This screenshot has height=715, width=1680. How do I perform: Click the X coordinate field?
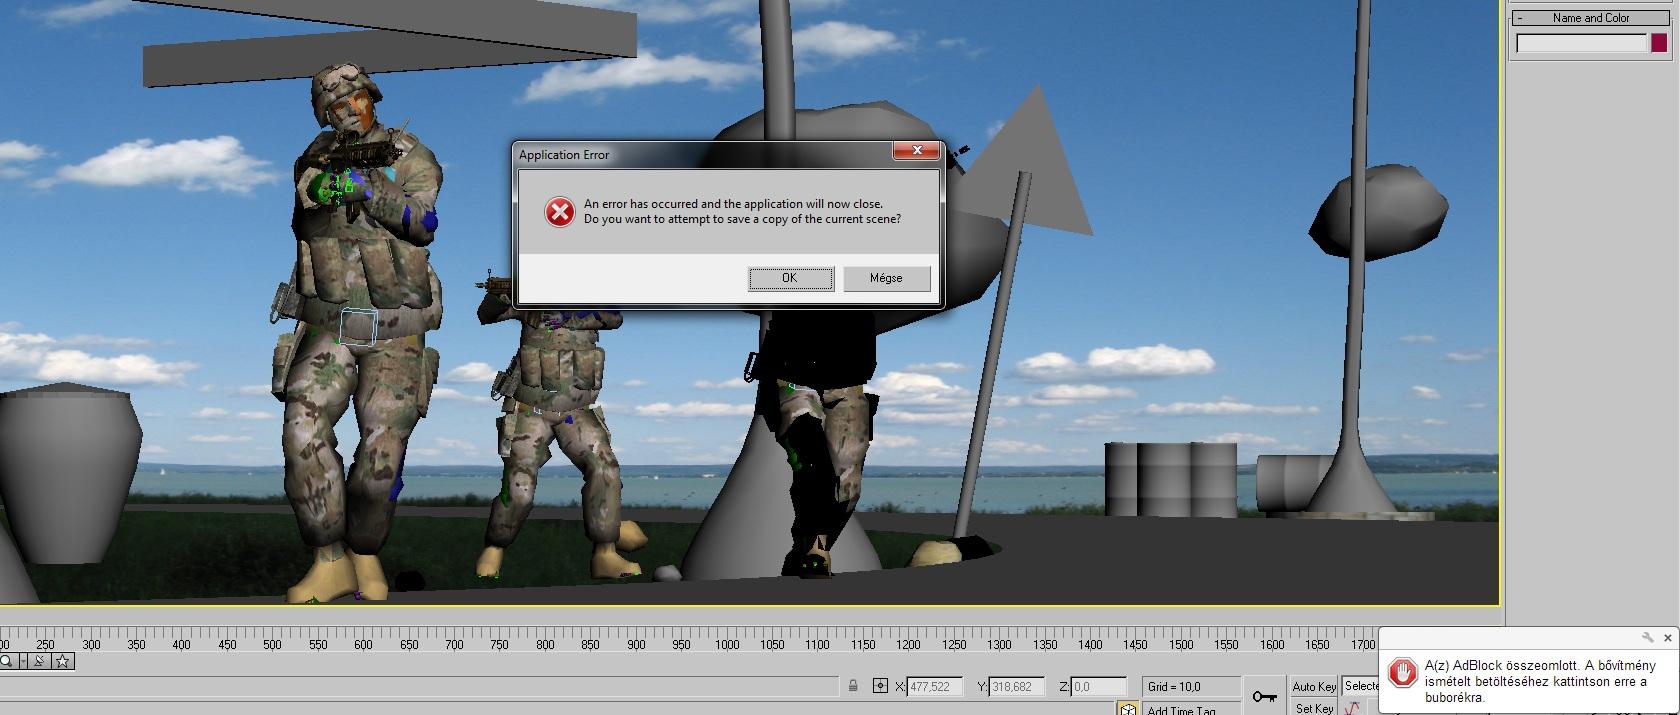point(935,687)
